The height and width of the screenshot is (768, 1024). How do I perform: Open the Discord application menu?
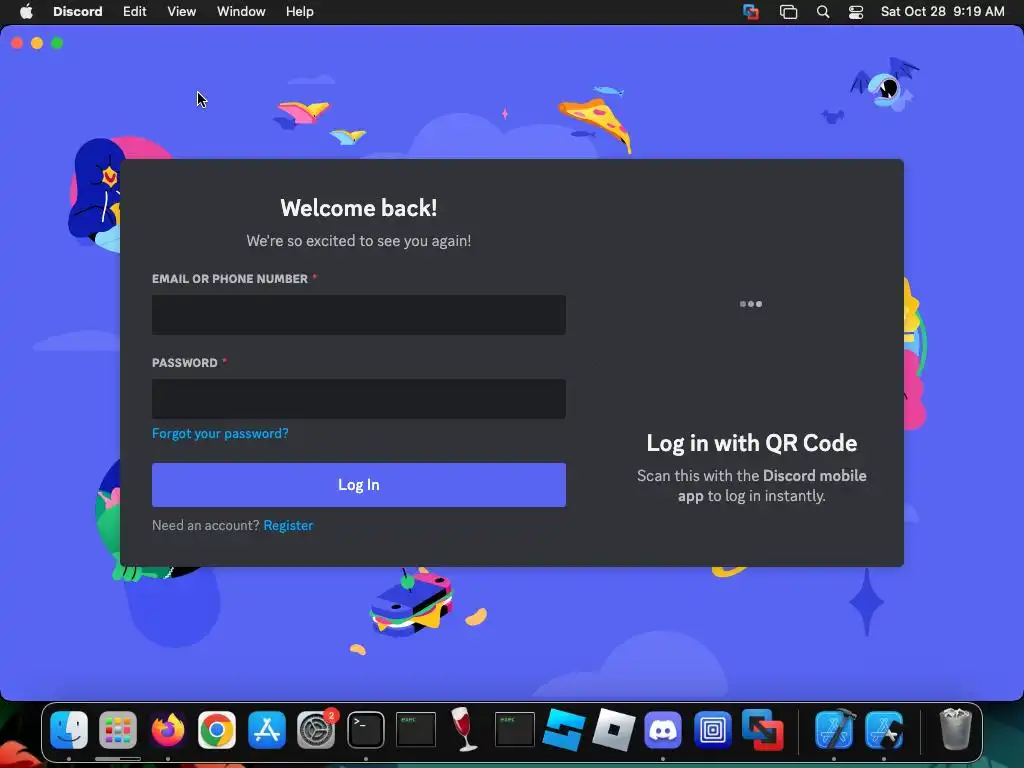click(x=78, y=12)
